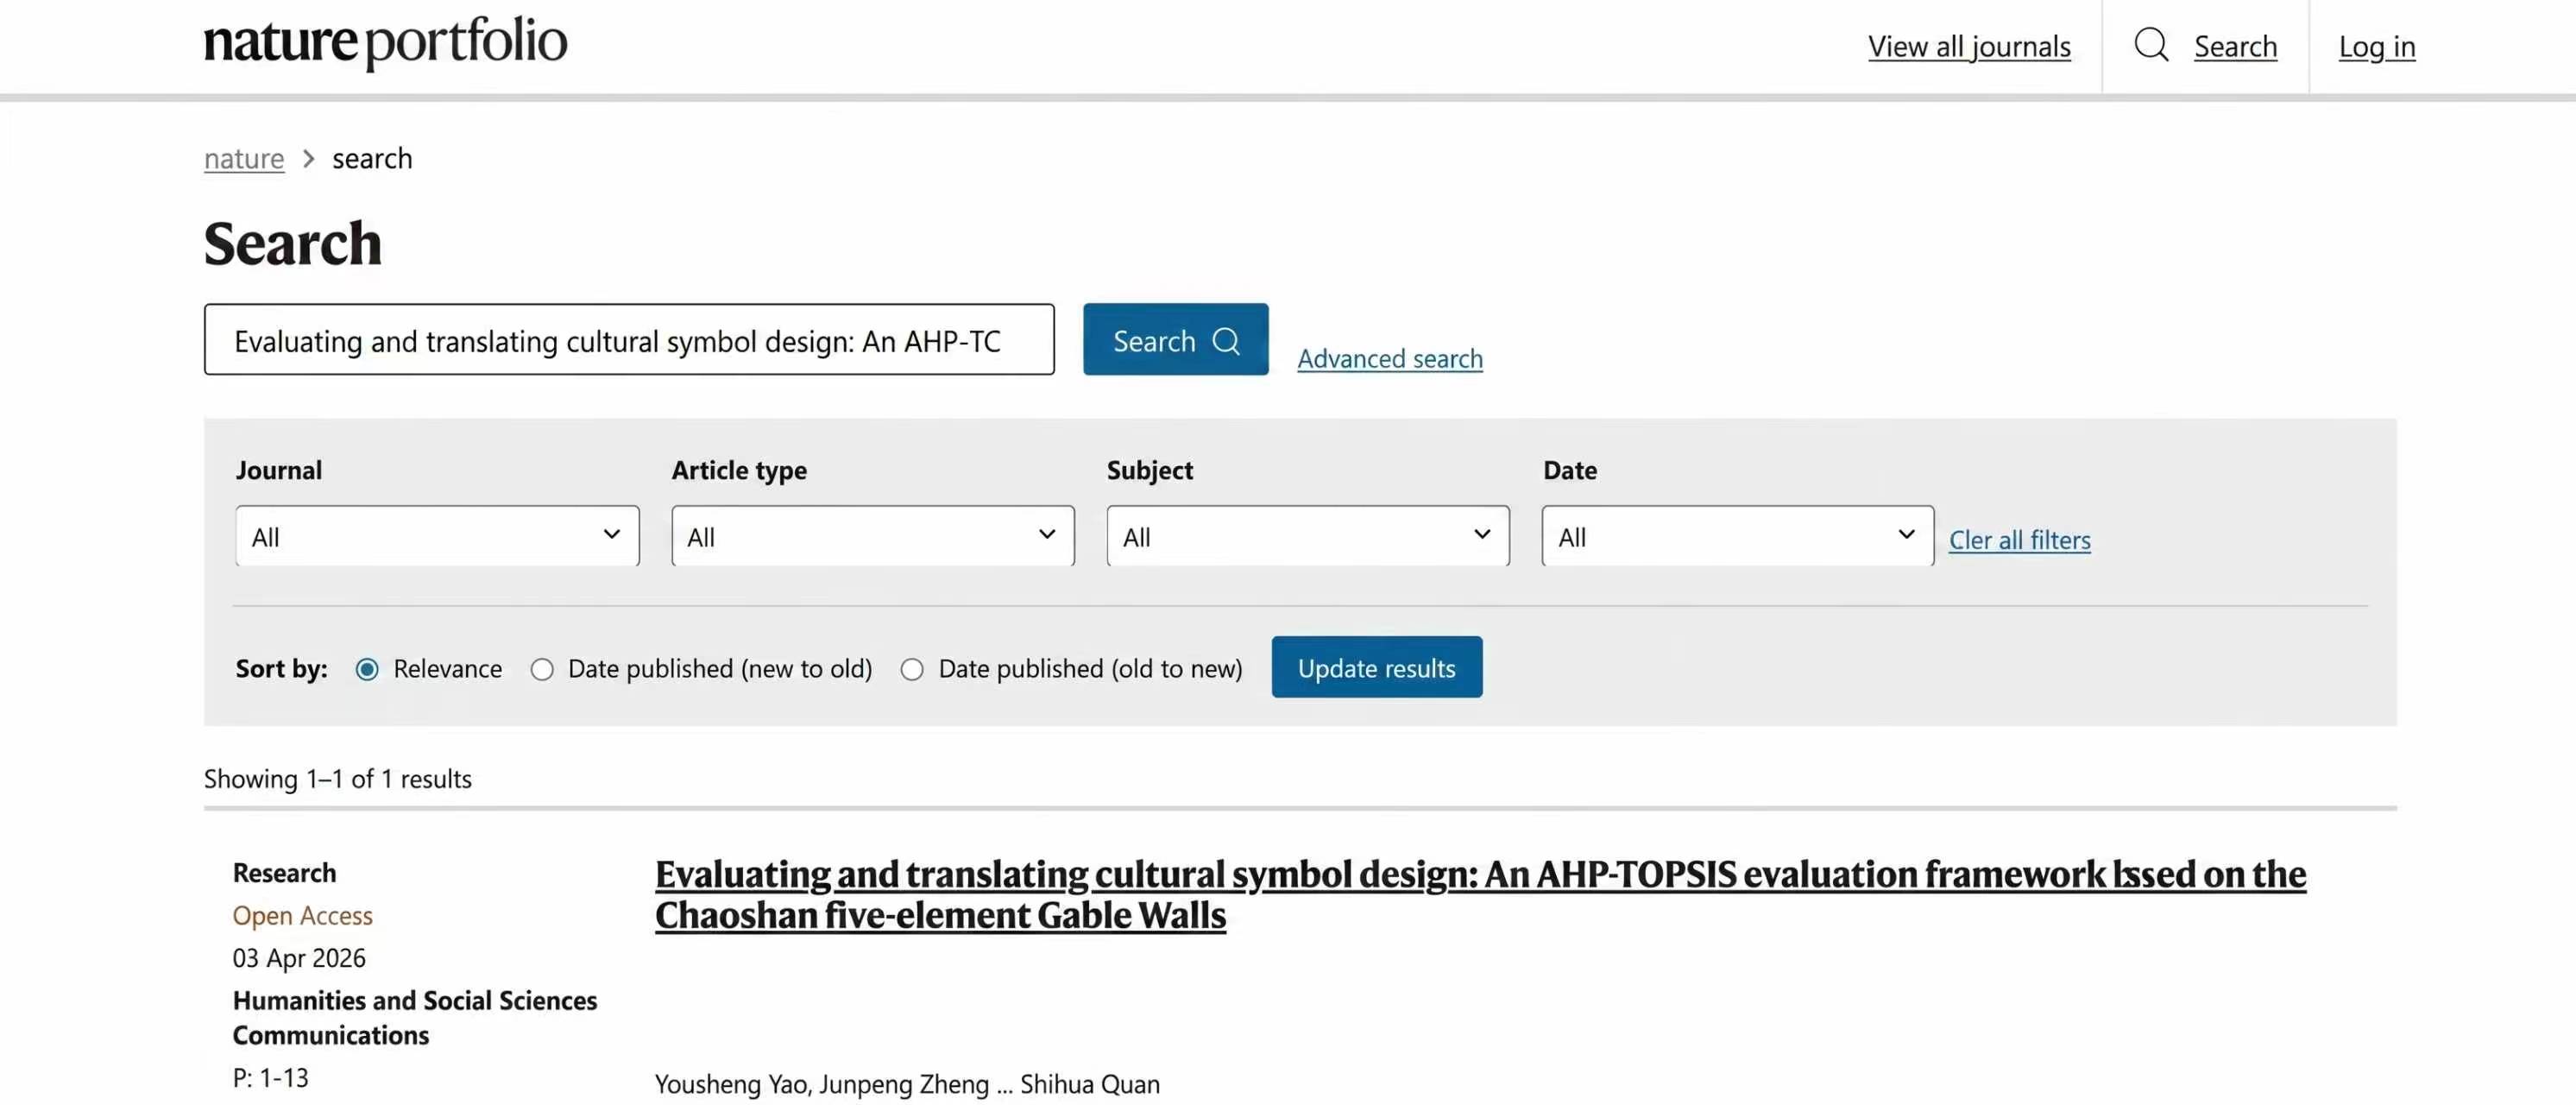This screenshot has height=1105, width=2576.
Task: Open View all journals link
Action: (x=1968, y=47)
